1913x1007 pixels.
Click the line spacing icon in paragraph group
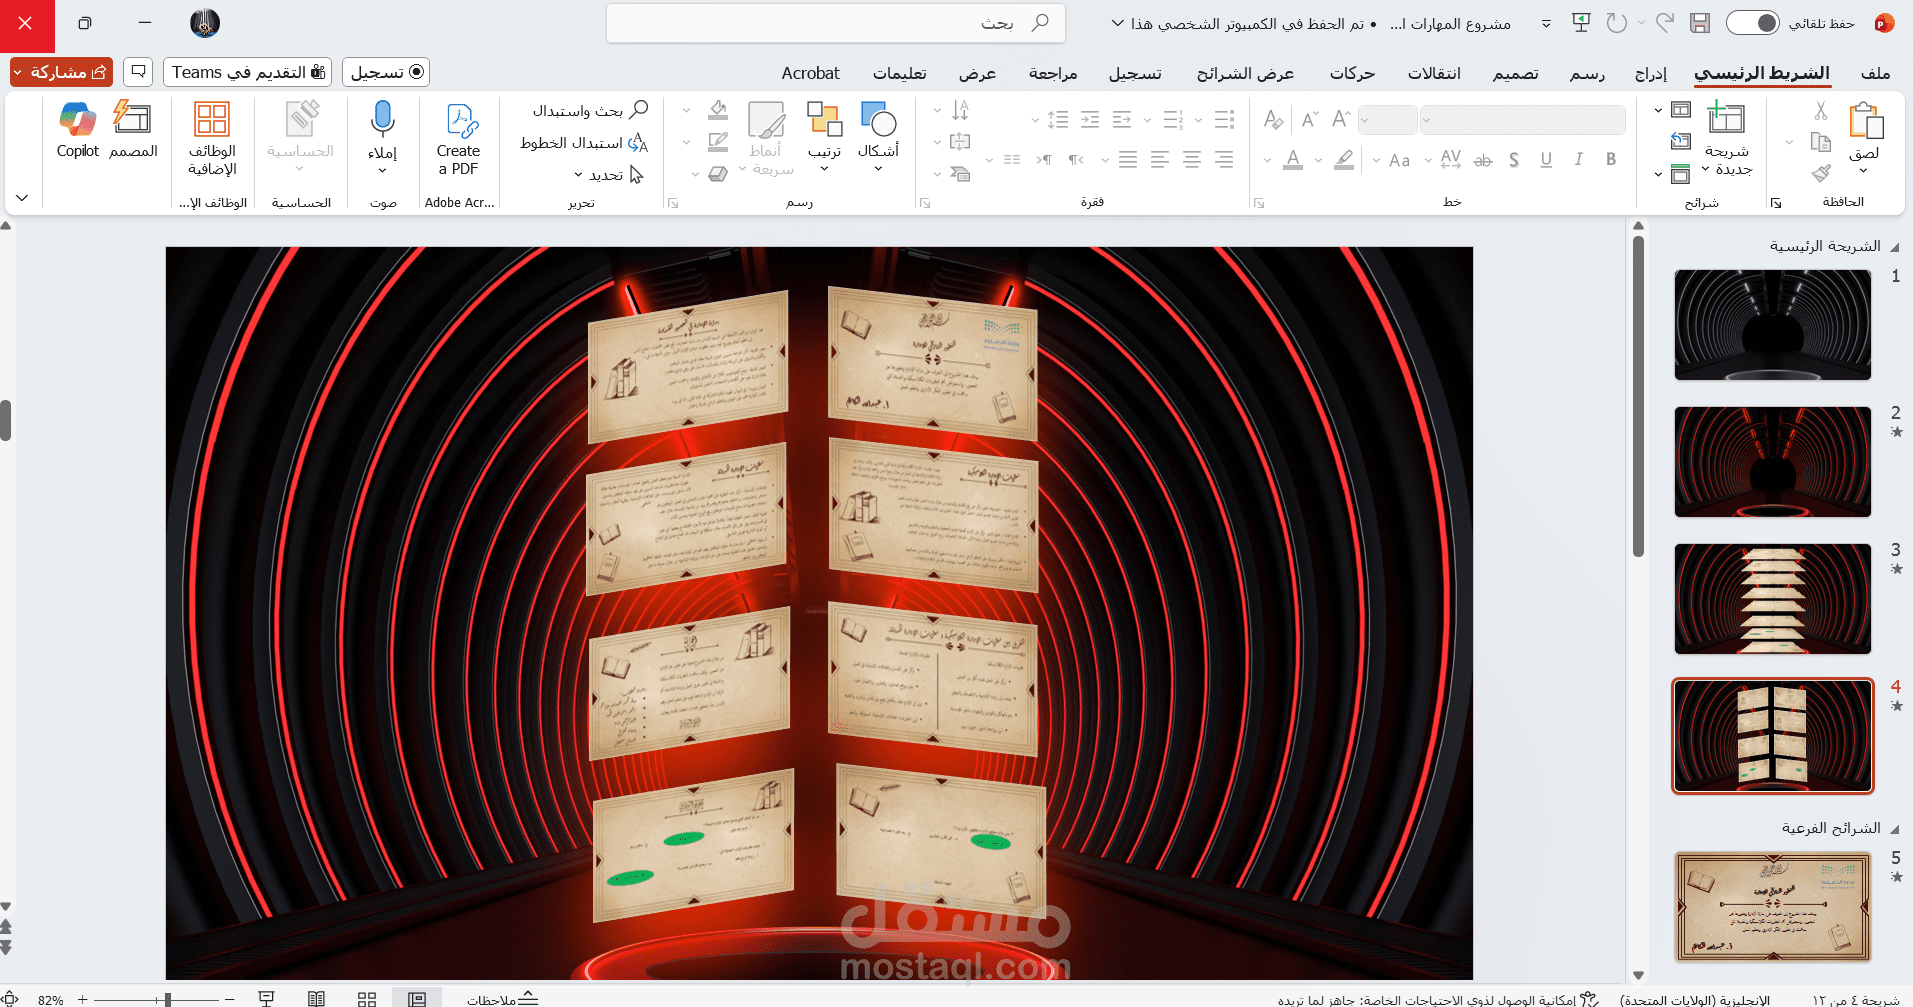pos(1058,120)
